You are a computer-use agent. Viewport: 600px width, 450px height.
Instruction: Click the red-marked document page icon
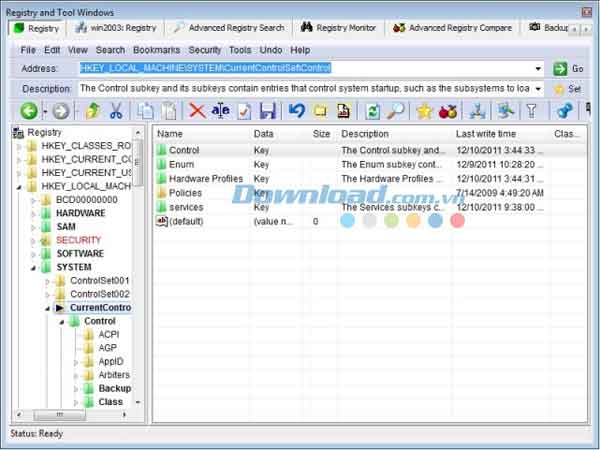click(x=343, y=111)
